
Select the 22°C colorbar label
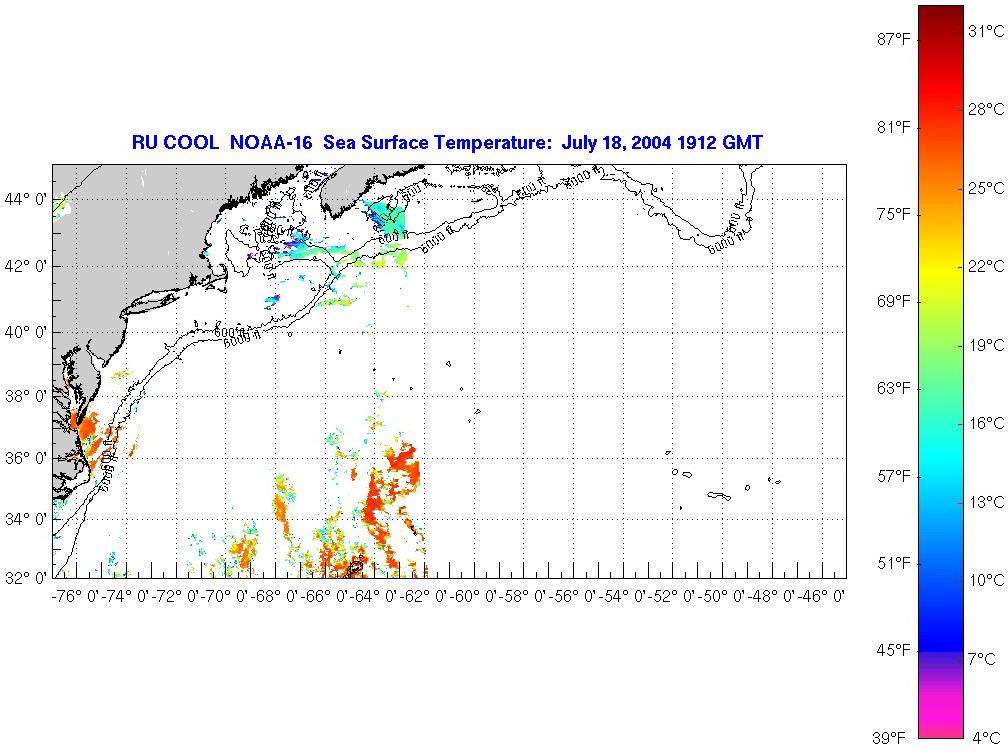click(986, 267)
